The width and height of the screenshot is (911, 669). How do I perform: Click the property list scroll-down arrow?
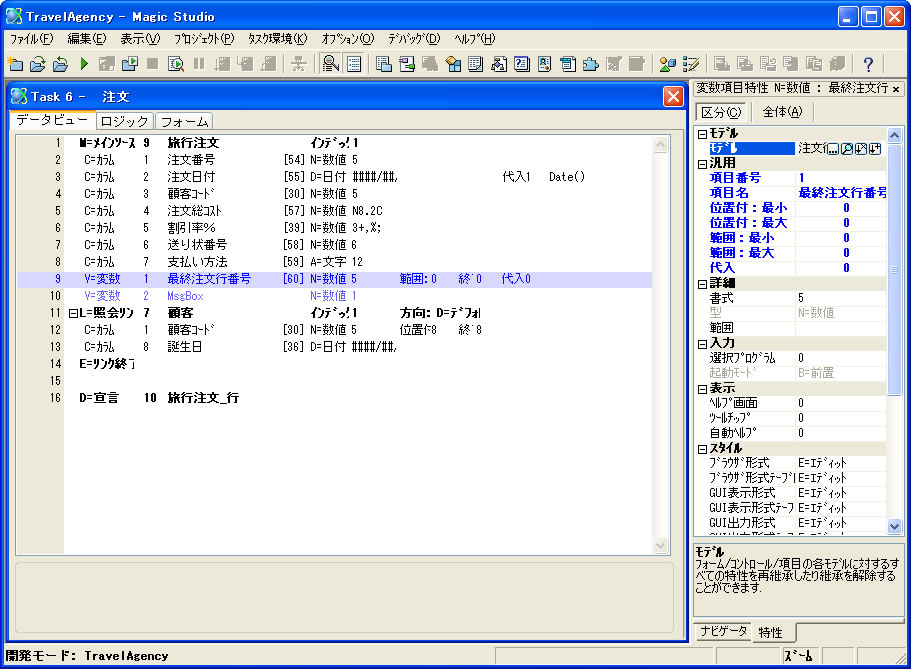pyautogui.click(x=894, y=527)
